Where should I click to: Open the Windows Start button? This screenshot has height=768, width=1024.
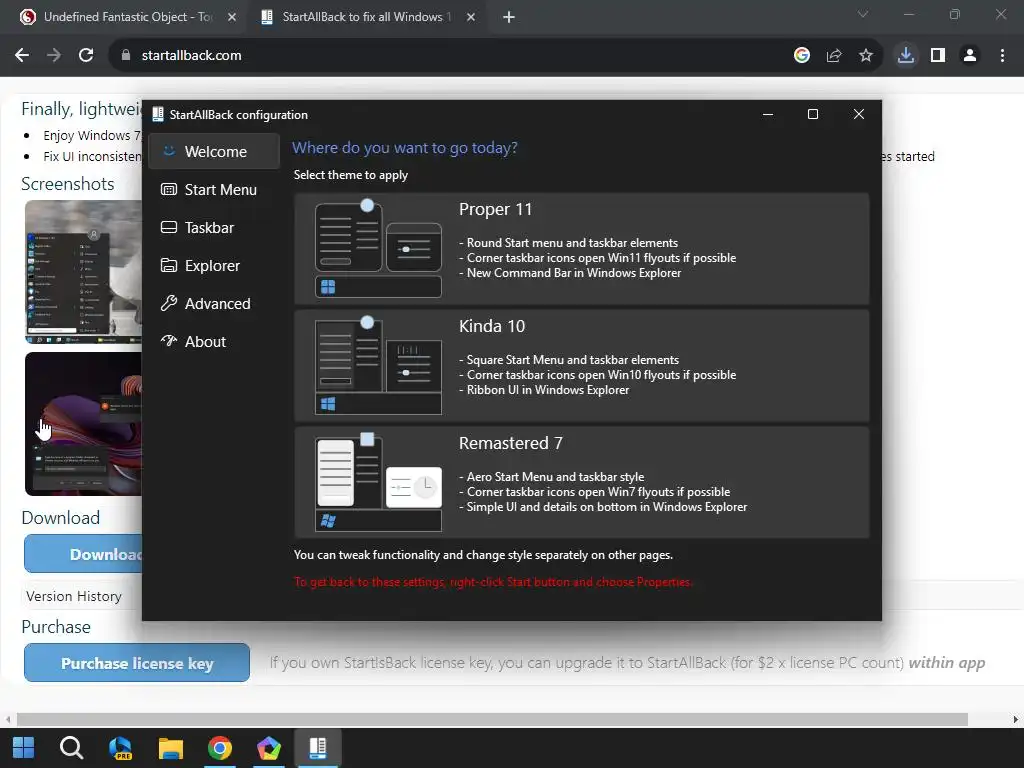24,748
